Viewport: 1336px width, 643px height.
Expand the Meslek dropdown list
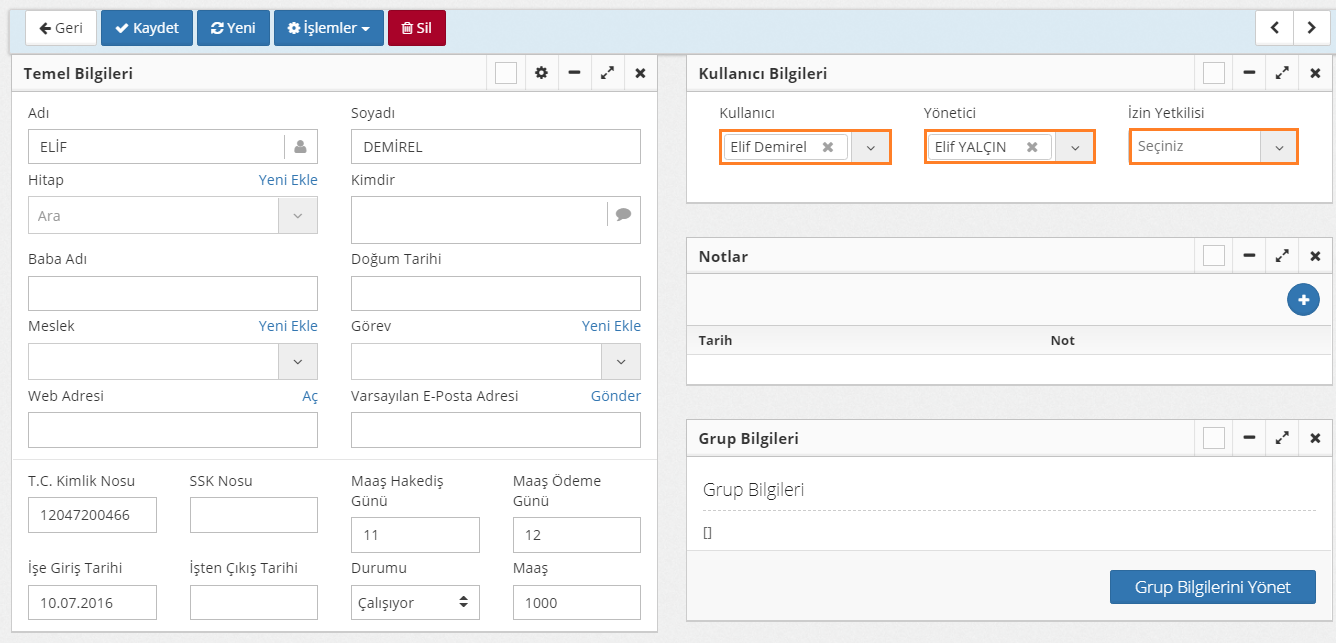click(297, 361)
